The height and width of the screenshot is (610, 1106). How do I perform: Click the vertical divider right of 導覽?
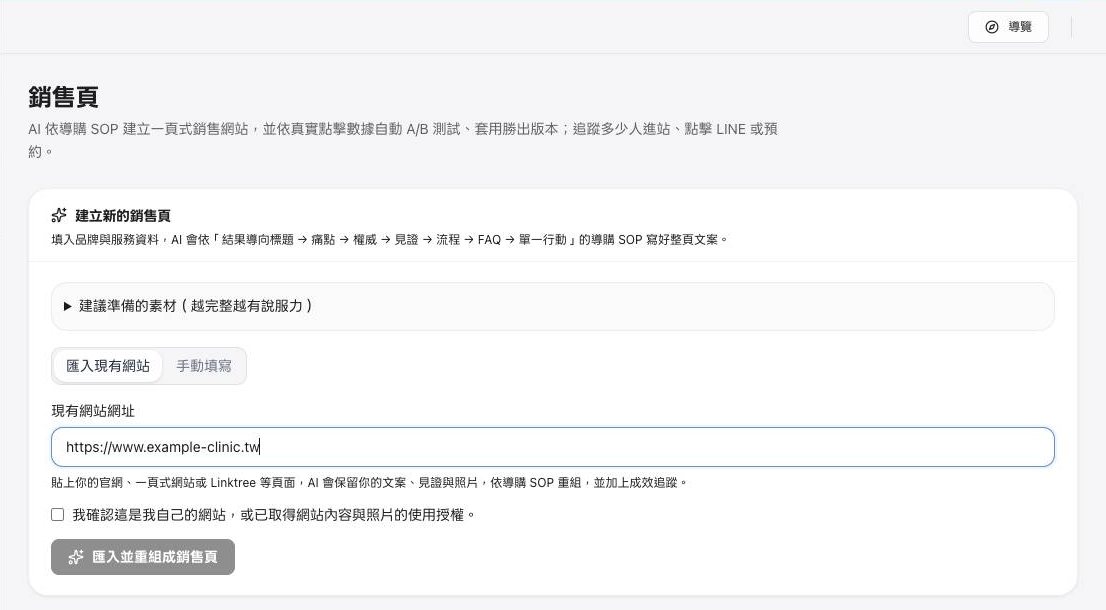coord(1071,27)
